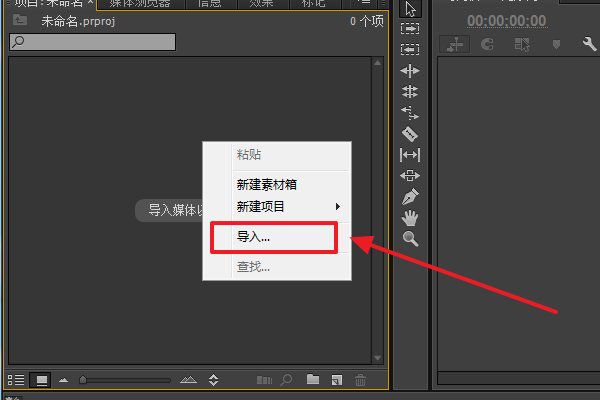
Task: Click the Clear trash icon
Action: 360,380
